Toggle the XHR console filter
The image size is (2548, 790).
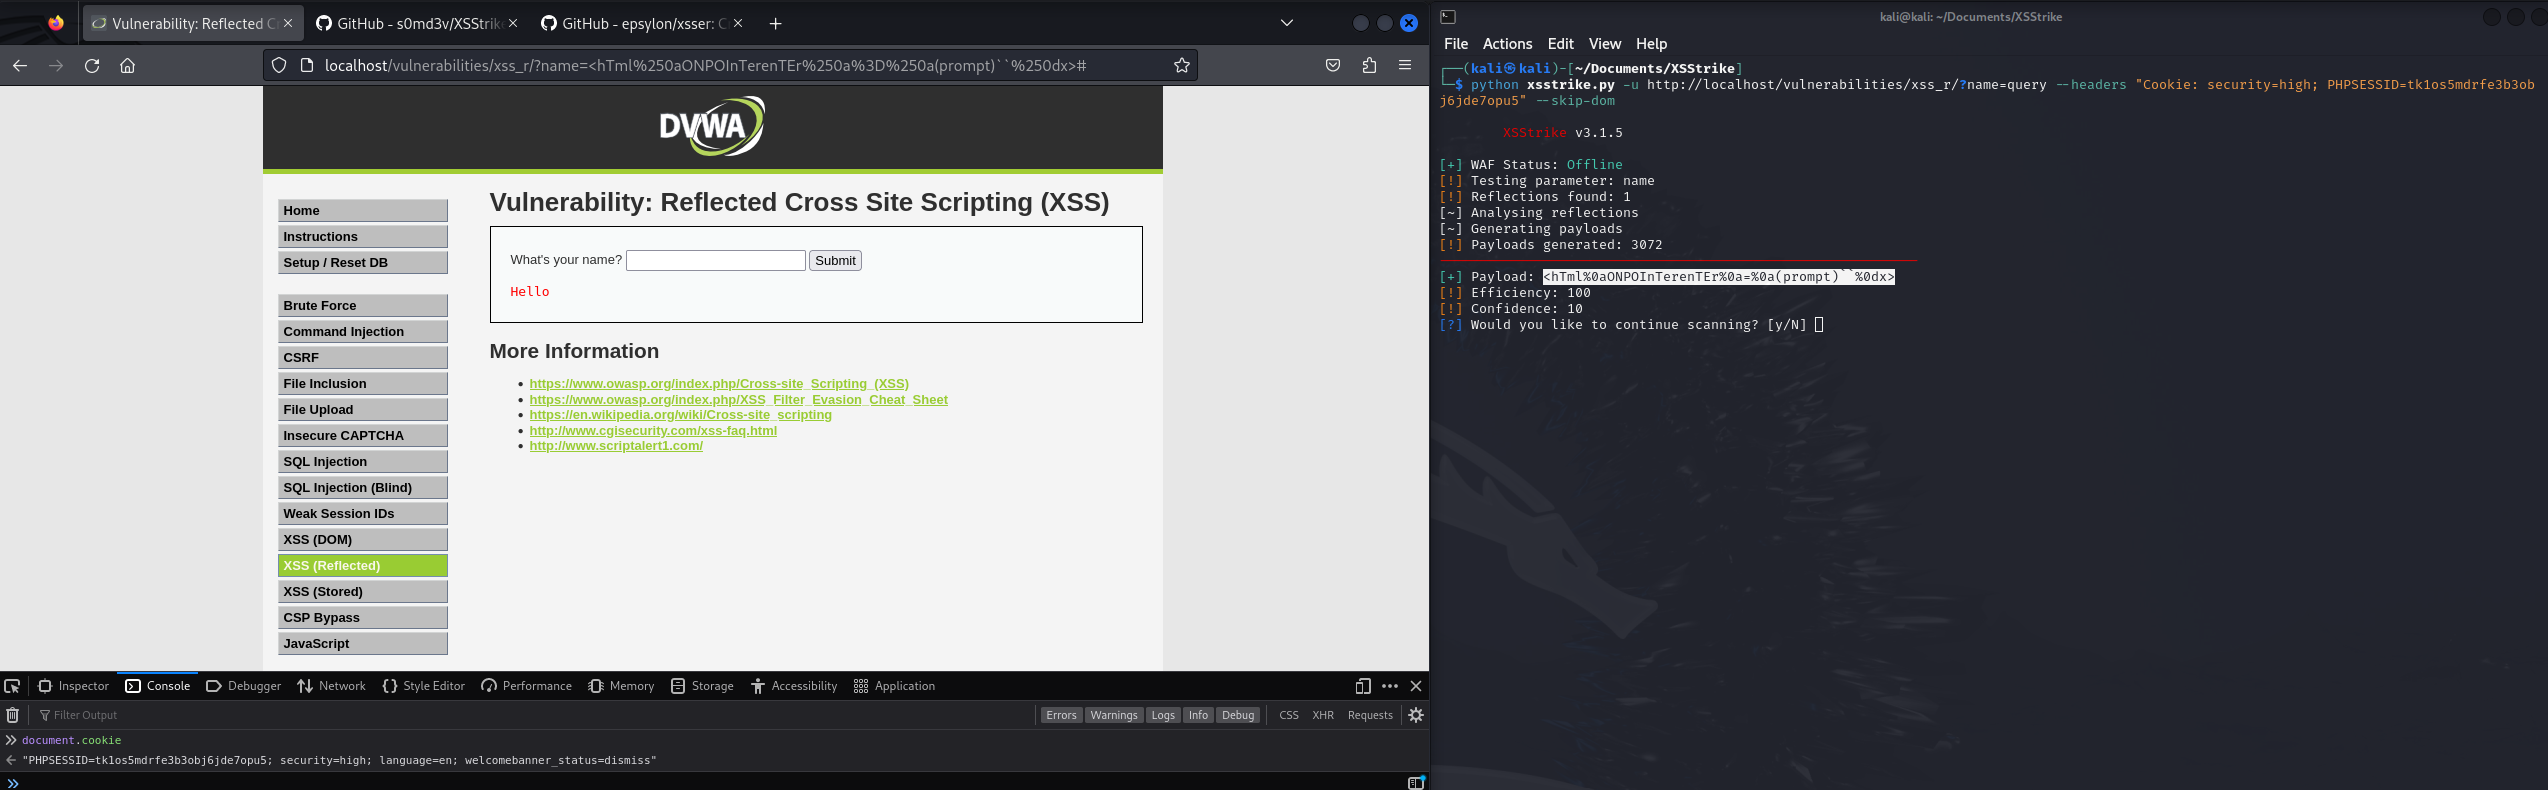coord(1322,715)
